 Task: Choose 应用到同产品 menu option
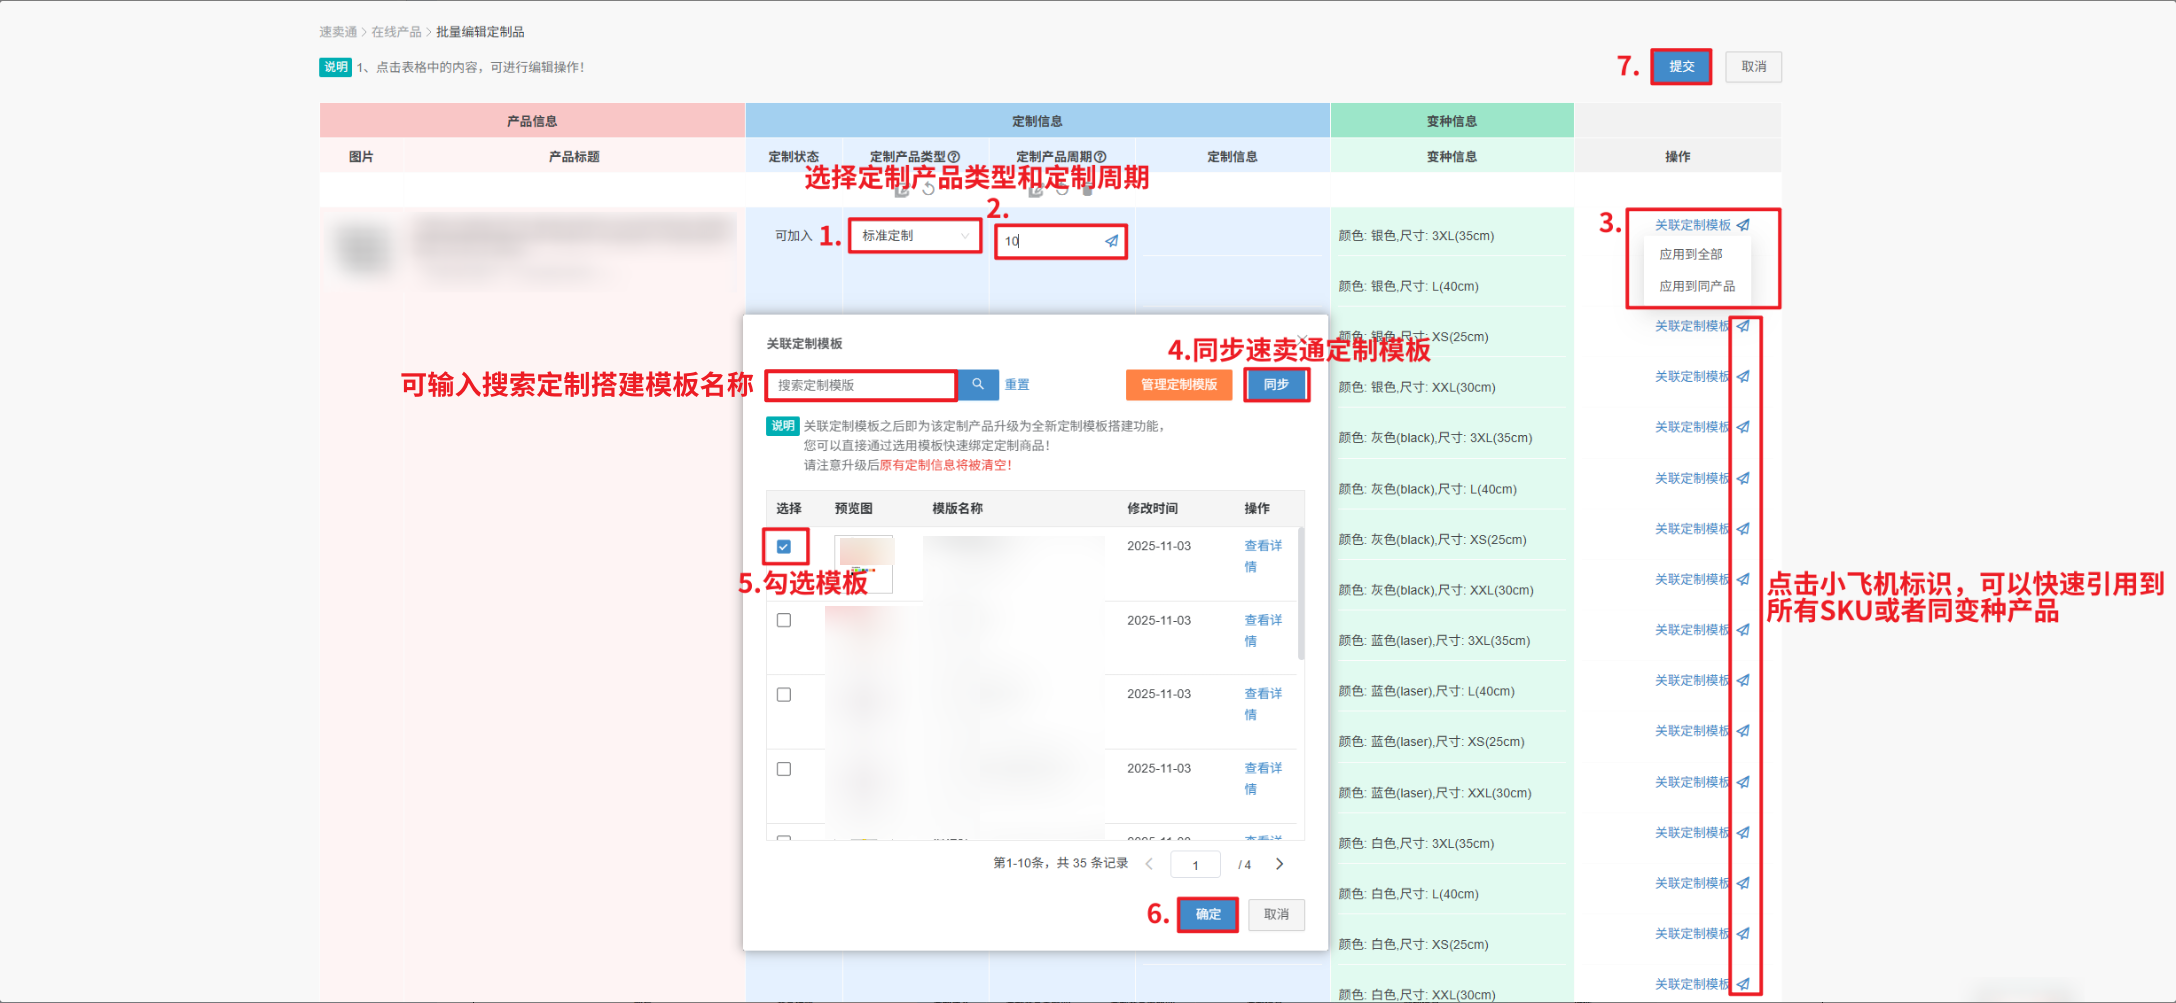1696,286
